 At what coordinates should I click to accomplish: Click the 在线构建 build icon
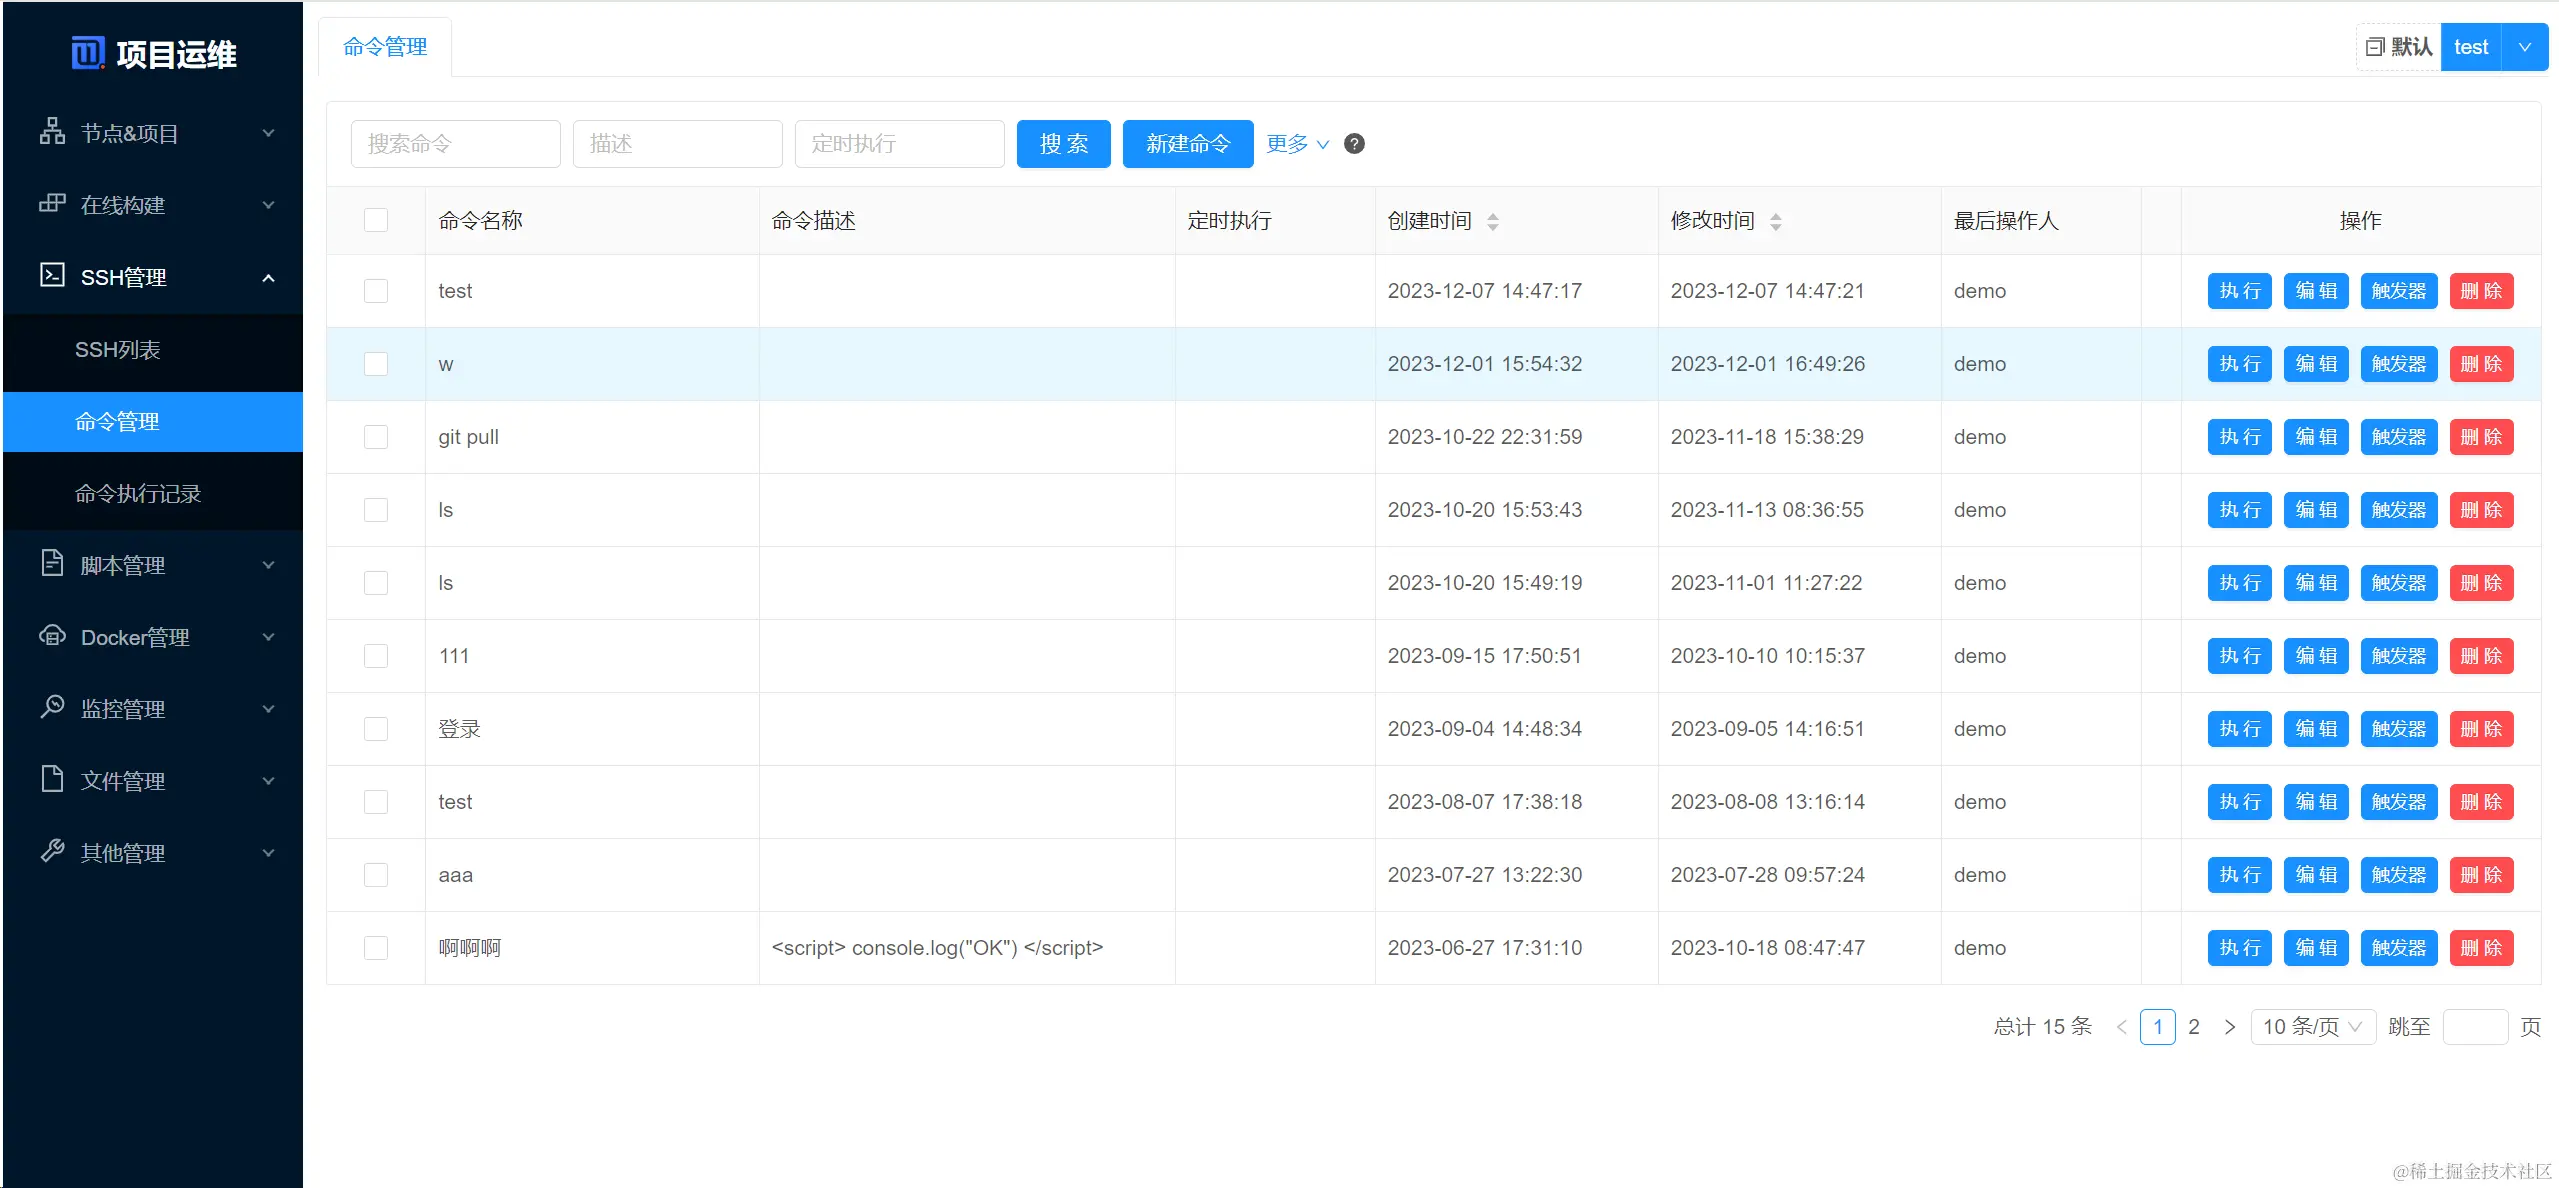(52, 204)
